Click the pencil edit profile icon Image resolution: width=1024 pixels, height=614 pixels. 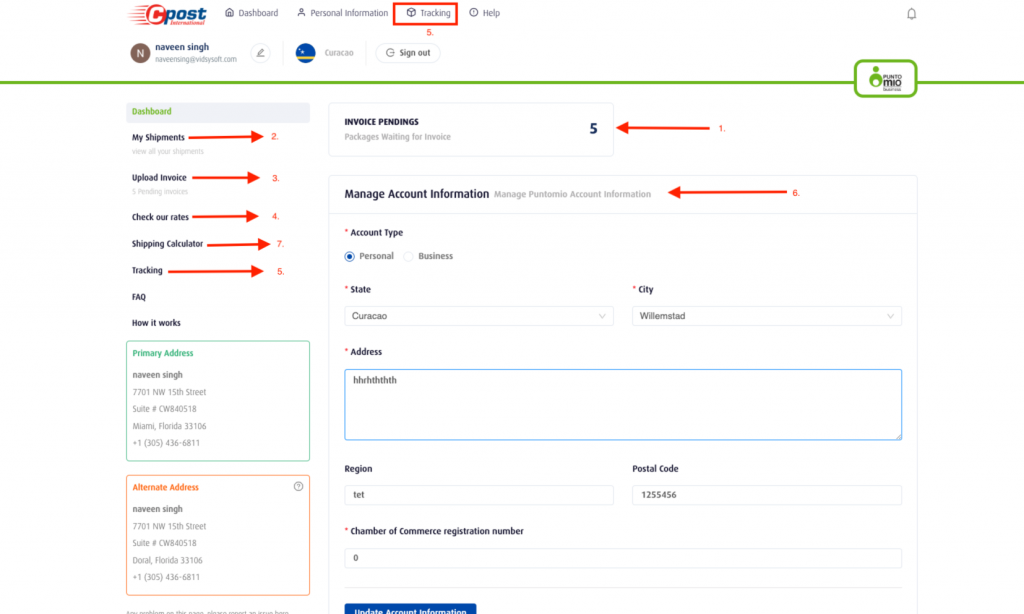[x=261, y=53]
